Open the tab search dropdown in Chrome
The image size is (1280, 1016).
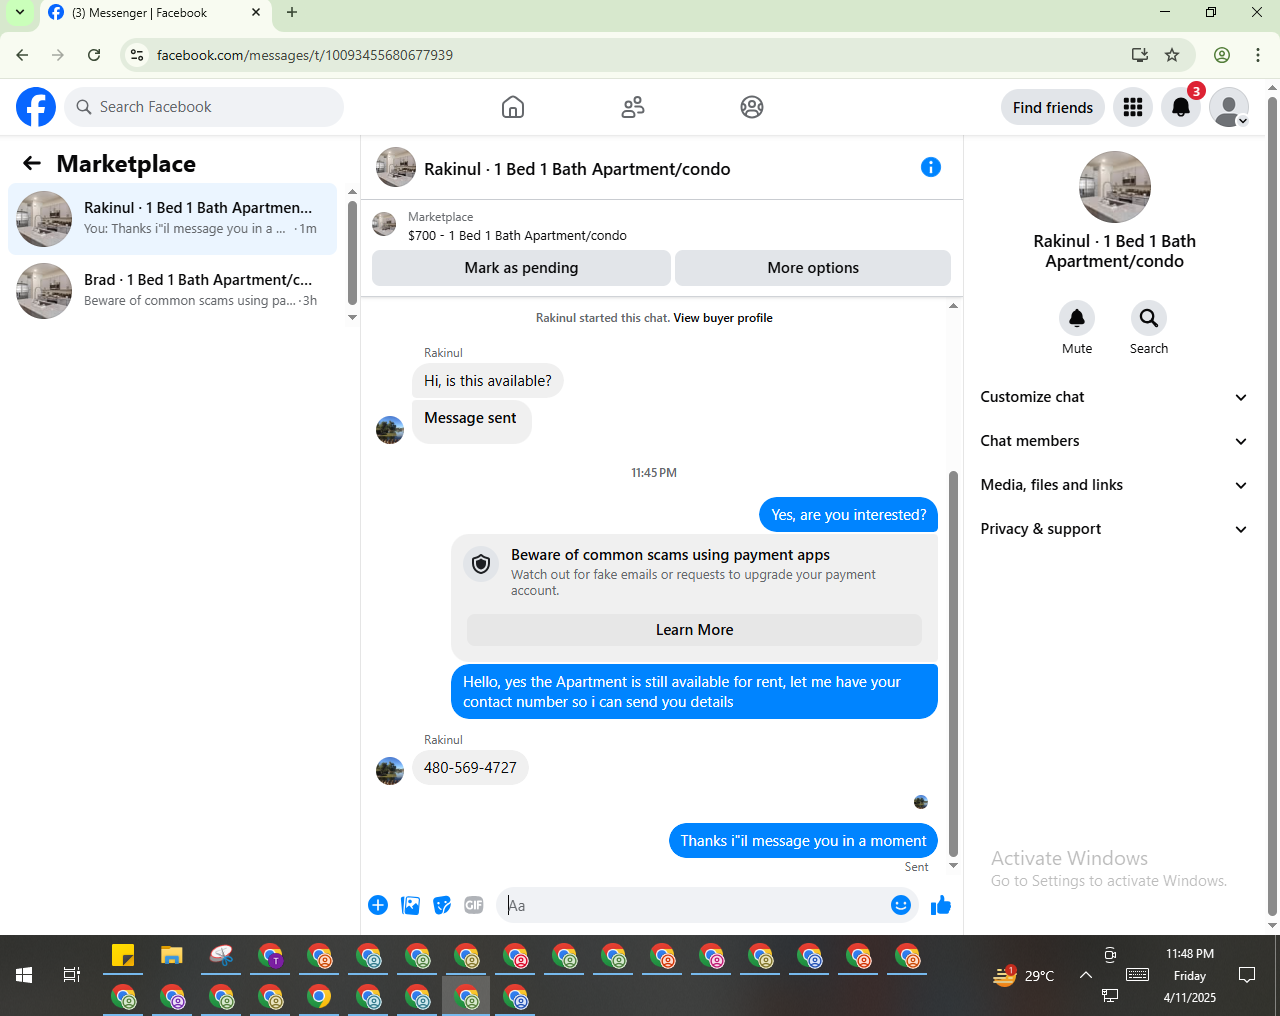[20, 13]
